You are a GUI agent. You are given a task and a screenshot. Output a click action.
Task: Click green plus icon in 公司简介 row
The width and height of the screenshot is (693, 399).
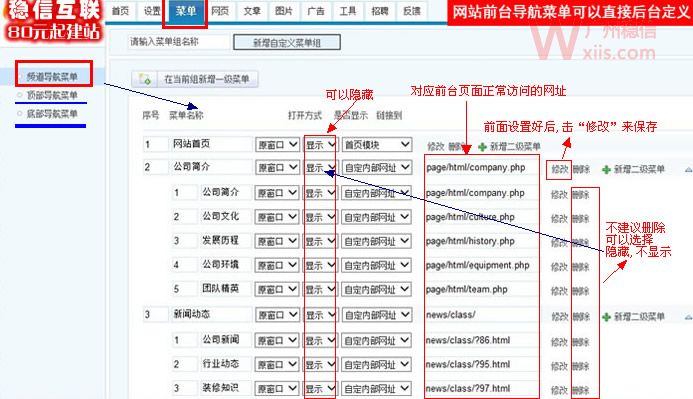[x=606, y=170]
